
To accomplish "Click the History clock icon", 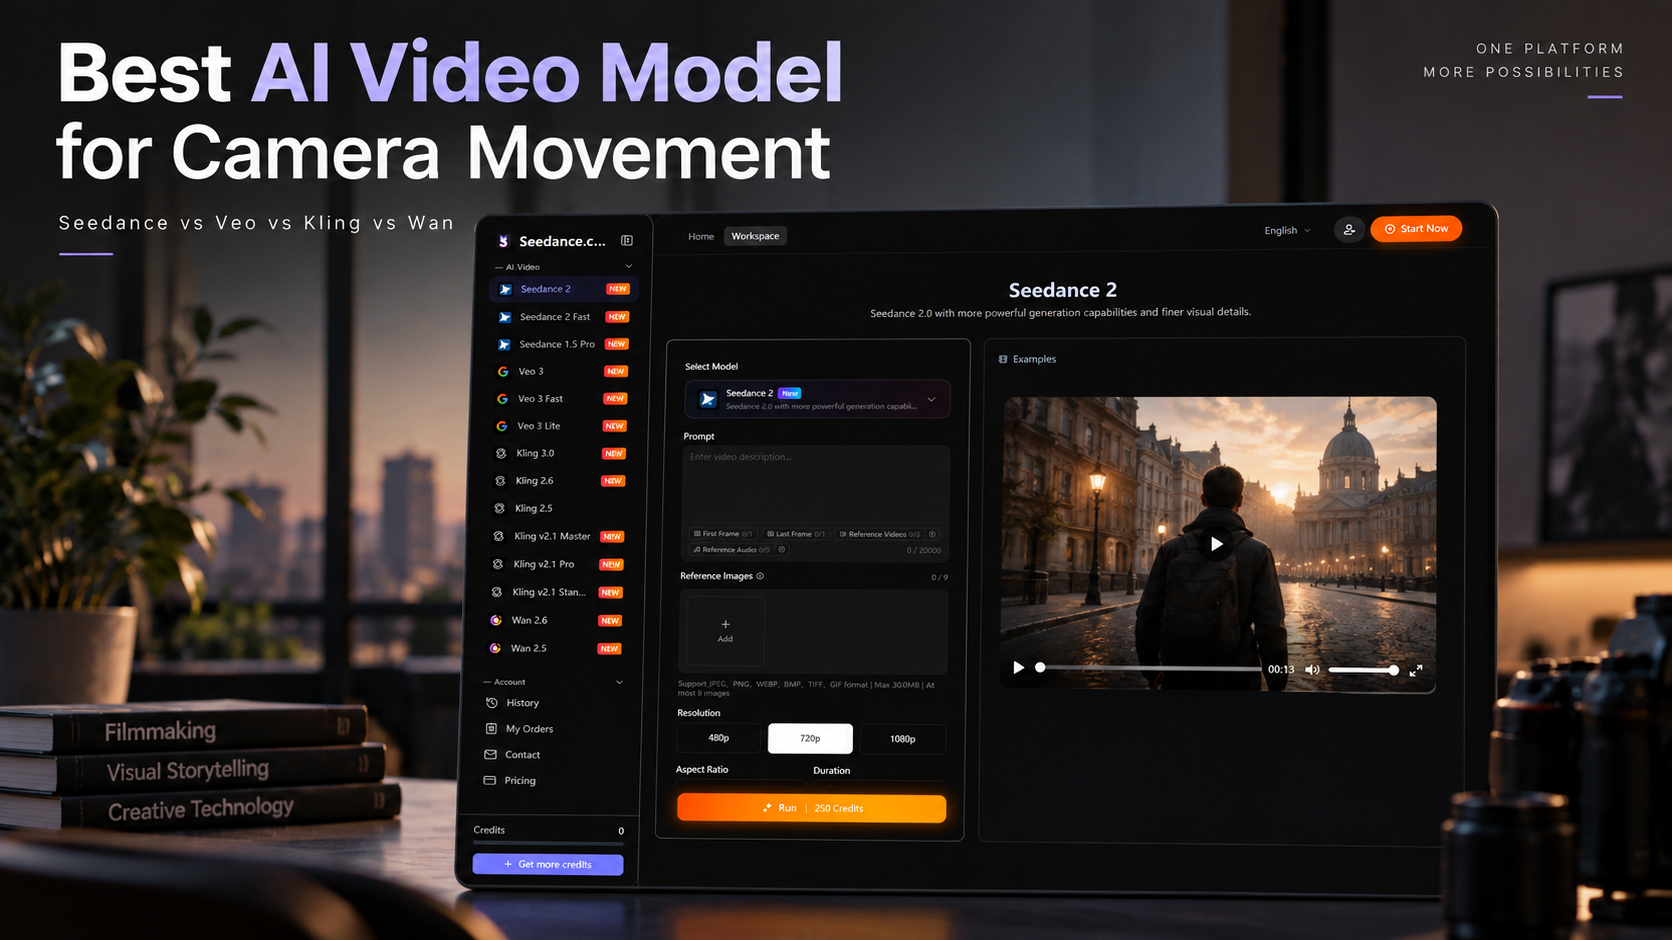I will click(x=492, y=703).
